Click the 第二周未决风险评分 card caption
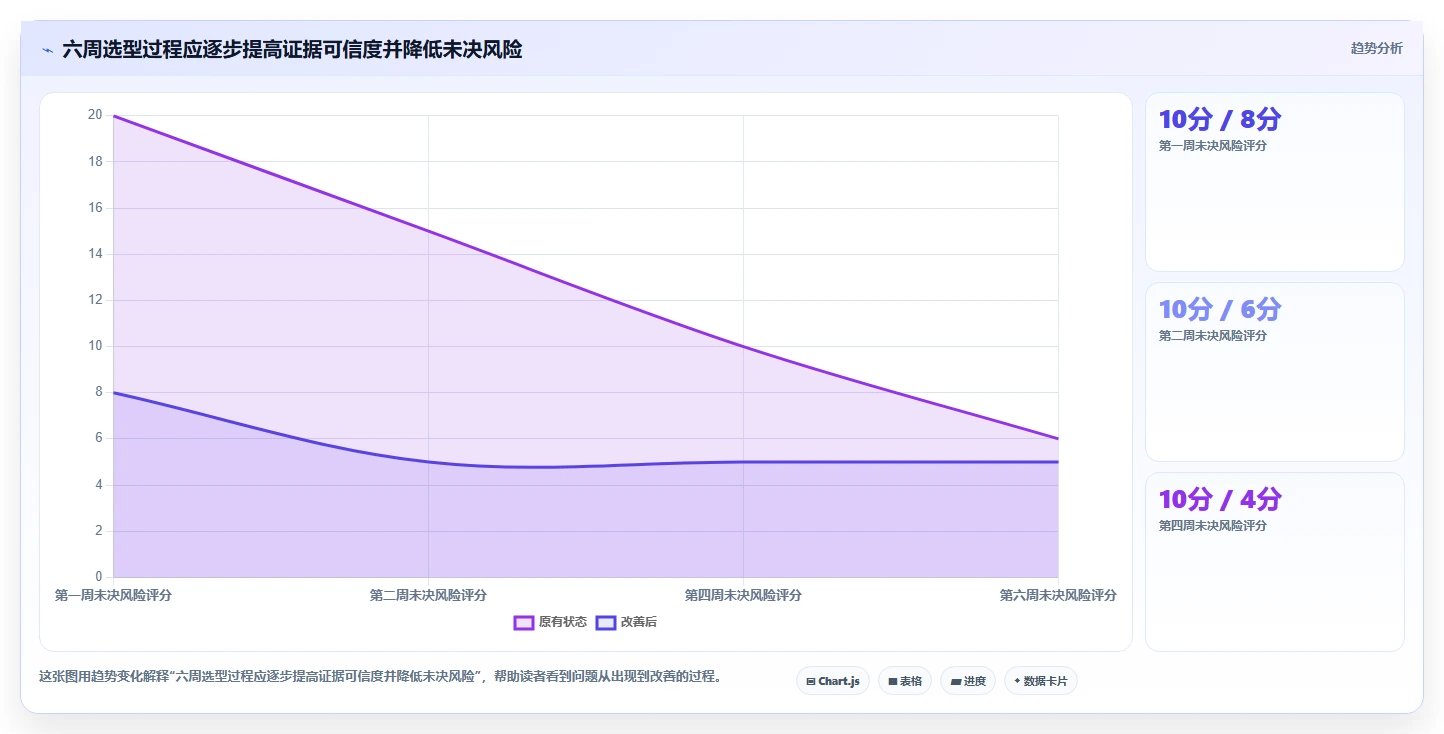Screen dimensions: 1444x734 [1213, 336]
